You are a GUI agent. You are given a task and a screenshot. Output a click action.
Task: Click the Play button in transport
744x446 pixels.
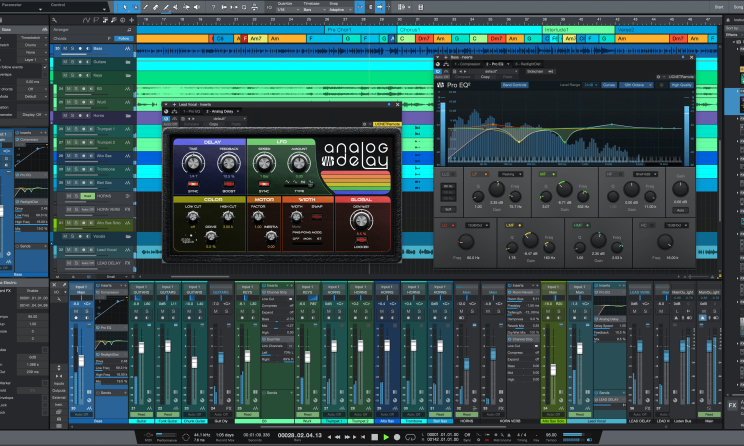pos(386,437)
